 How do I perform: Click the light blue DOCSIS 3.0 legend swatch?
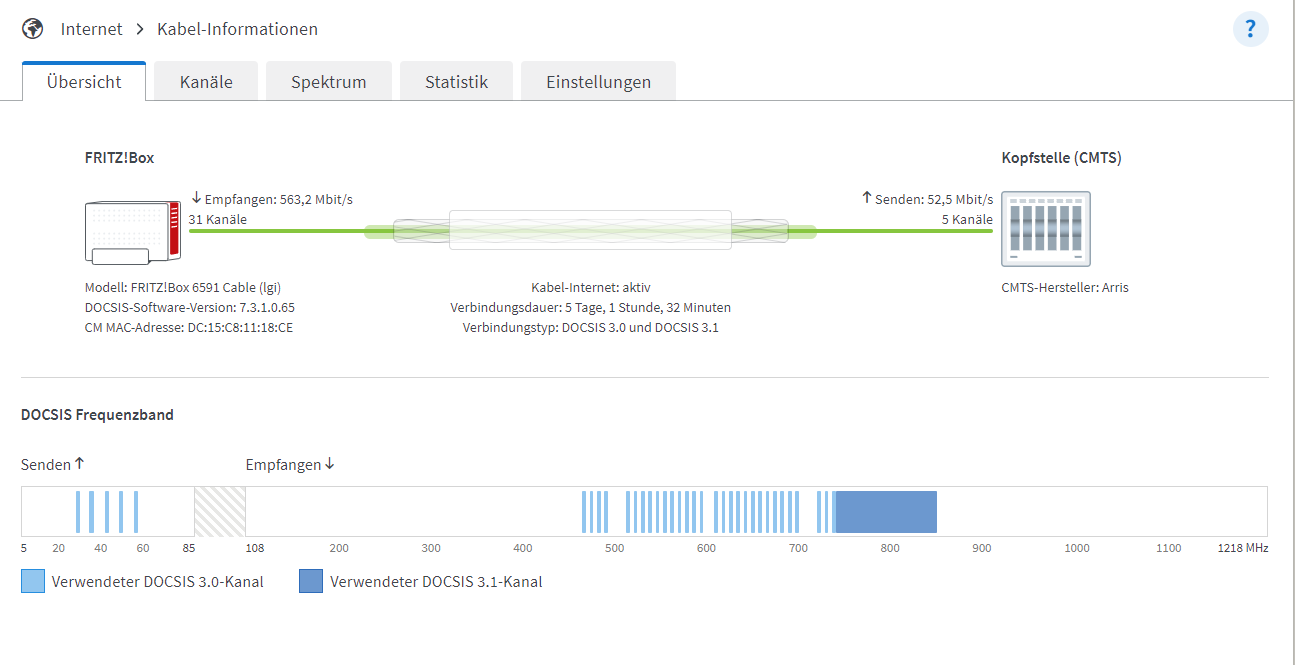(33, 581)
